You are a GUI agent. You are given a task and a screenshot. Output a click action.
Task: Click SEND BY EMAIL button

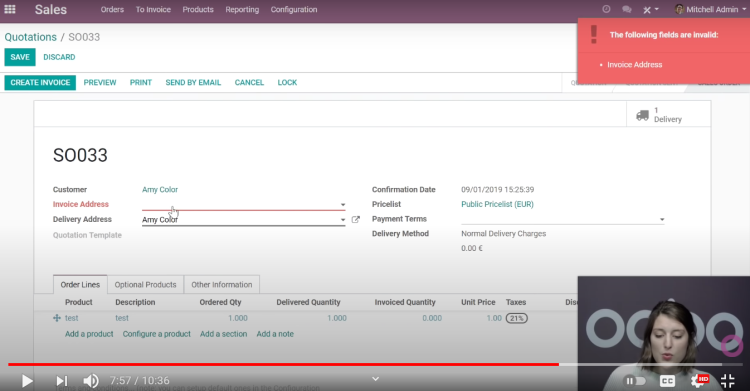[x=193, y=82]
